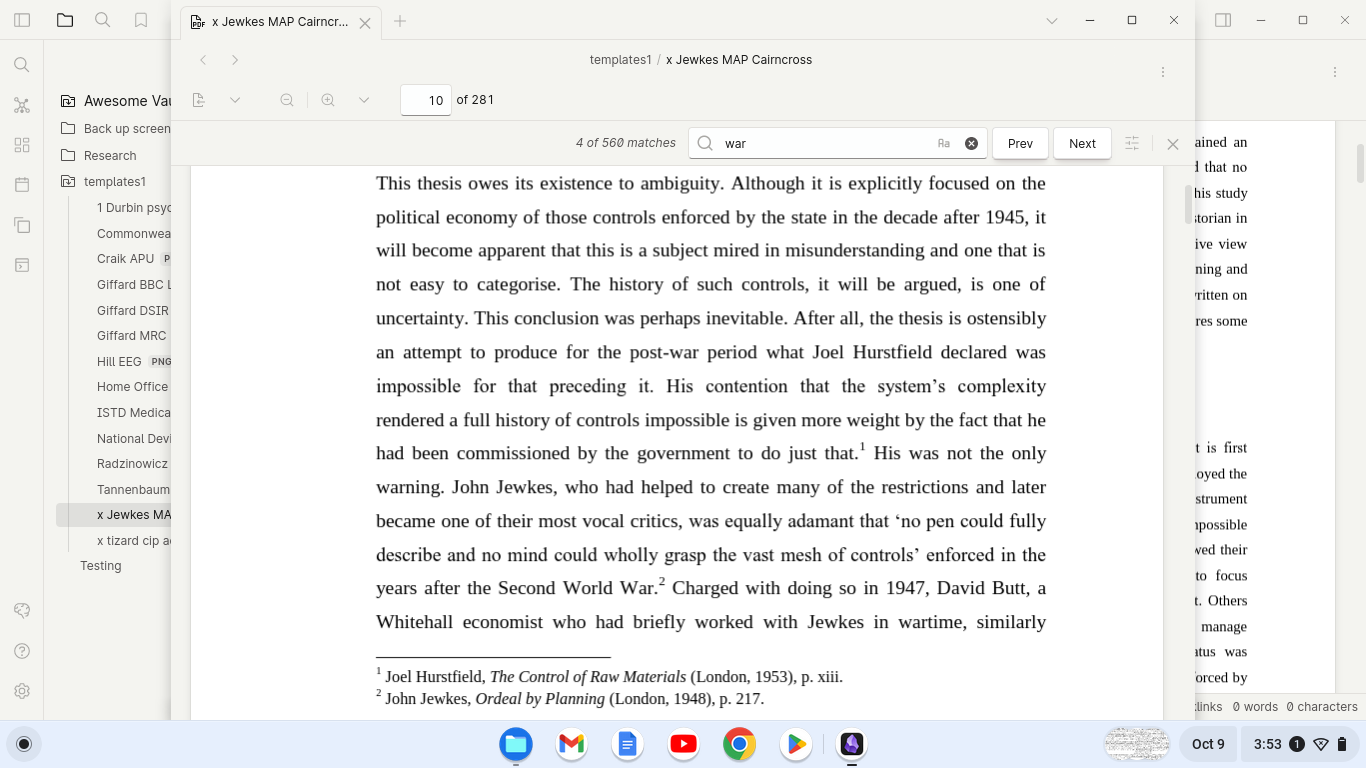Click the PDF zoom out icon
This screenshot has height=768, width=1366.
coord(287,100)
